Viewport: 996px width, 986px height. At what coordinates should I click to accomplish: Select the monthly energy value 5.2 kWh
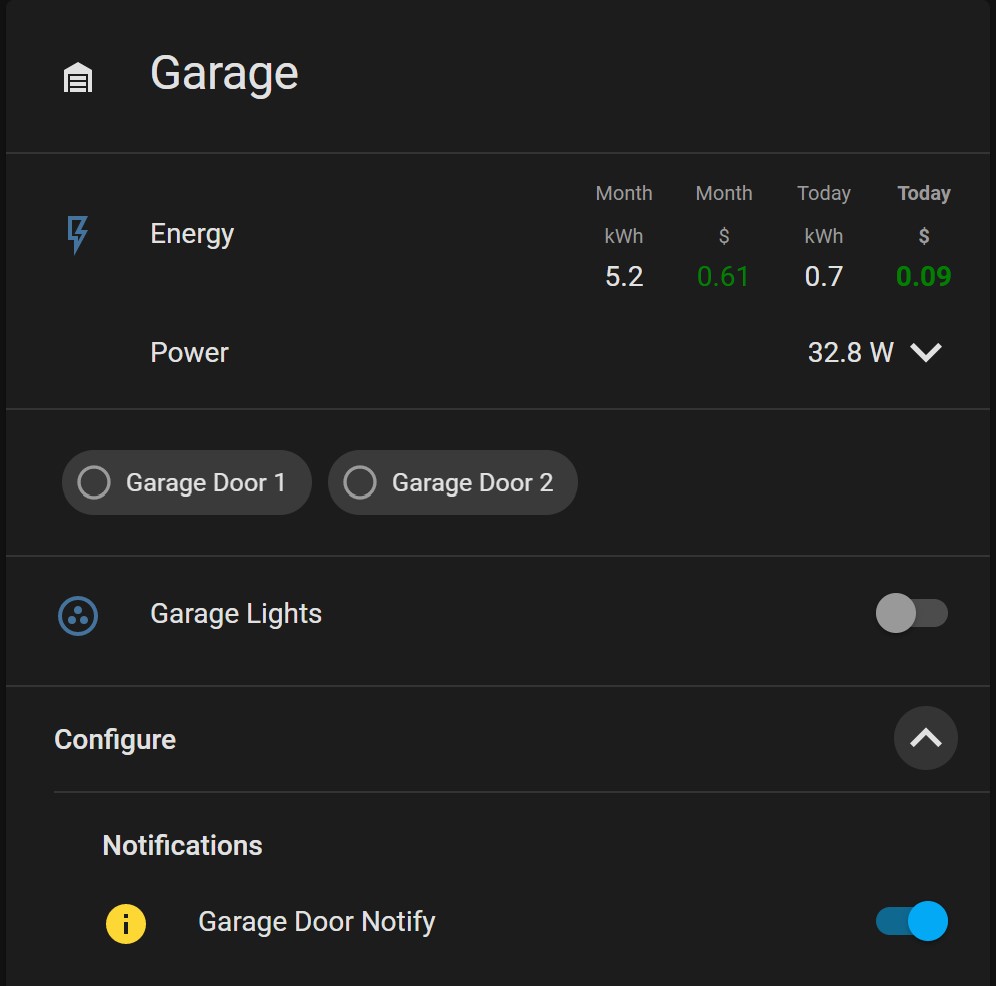tap(623, 276)
